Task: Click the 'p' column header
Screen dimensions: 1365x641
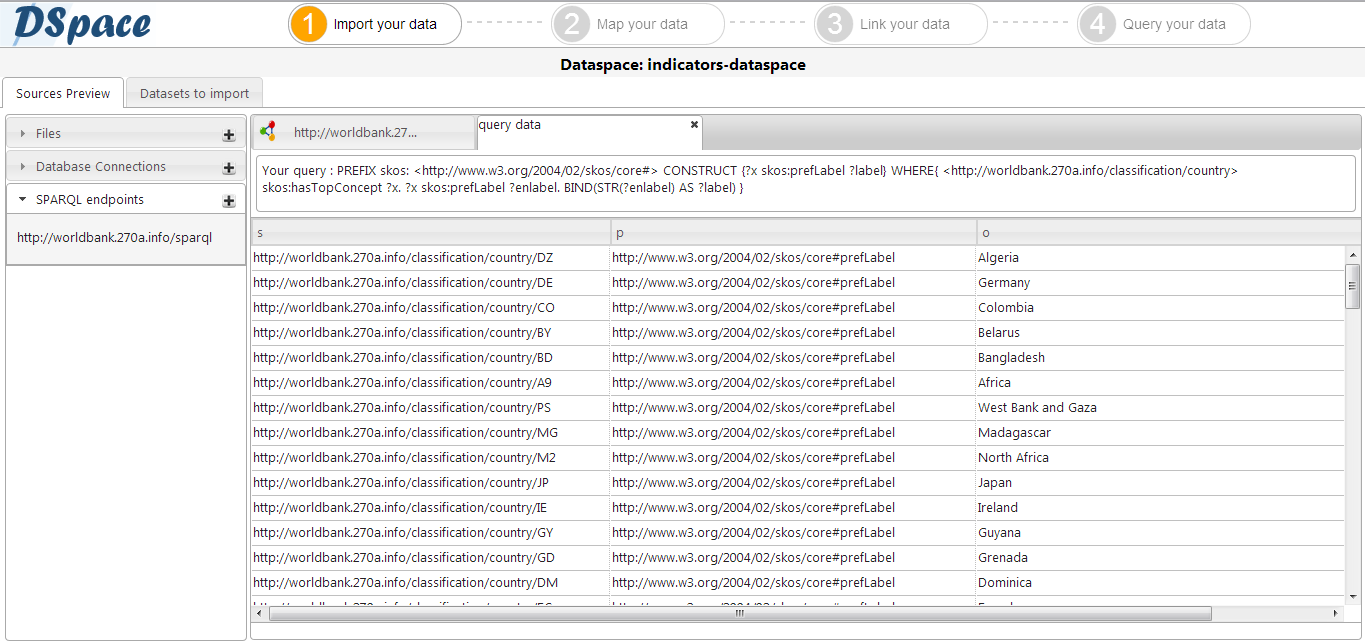Action: 793,232
